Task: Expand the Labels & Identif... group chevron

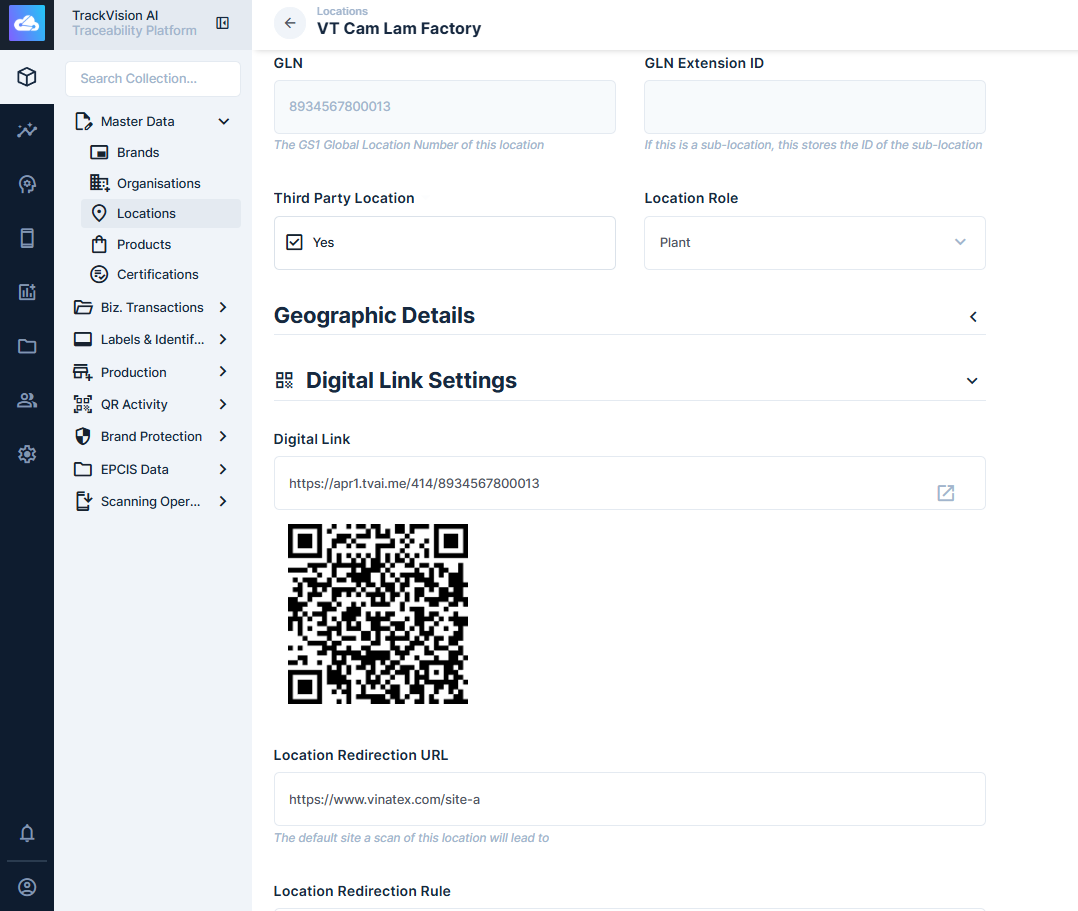Action: 223,339
